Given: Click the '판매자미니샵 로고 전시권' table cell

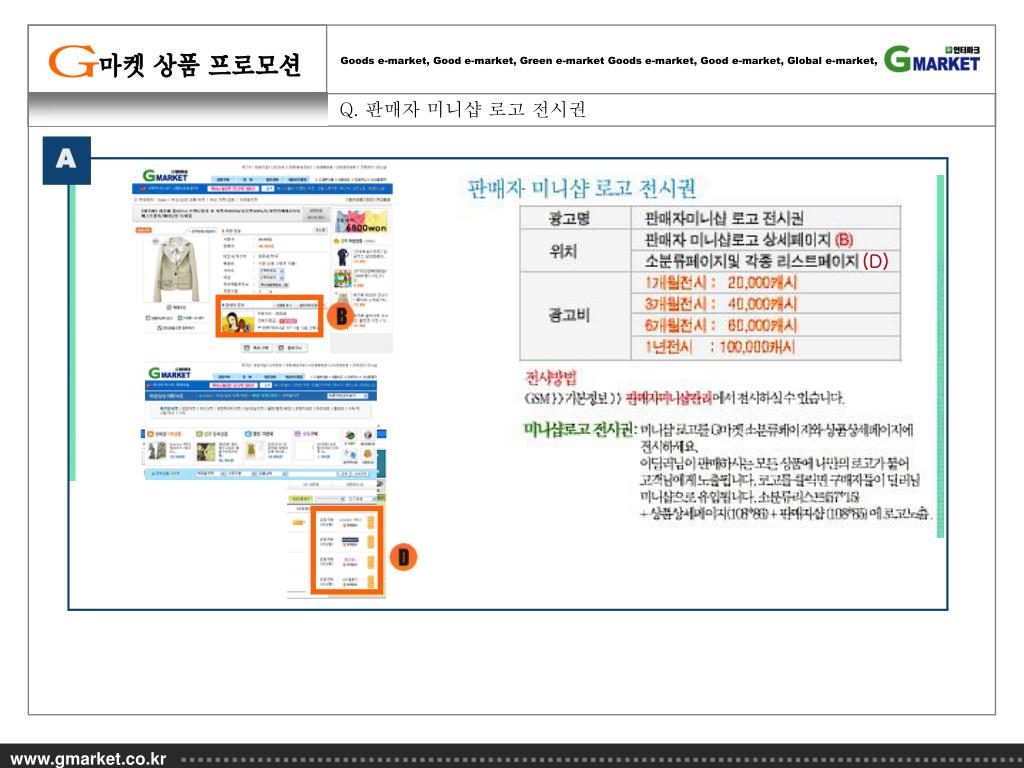Looking at the screenshot, I should 765,218.
